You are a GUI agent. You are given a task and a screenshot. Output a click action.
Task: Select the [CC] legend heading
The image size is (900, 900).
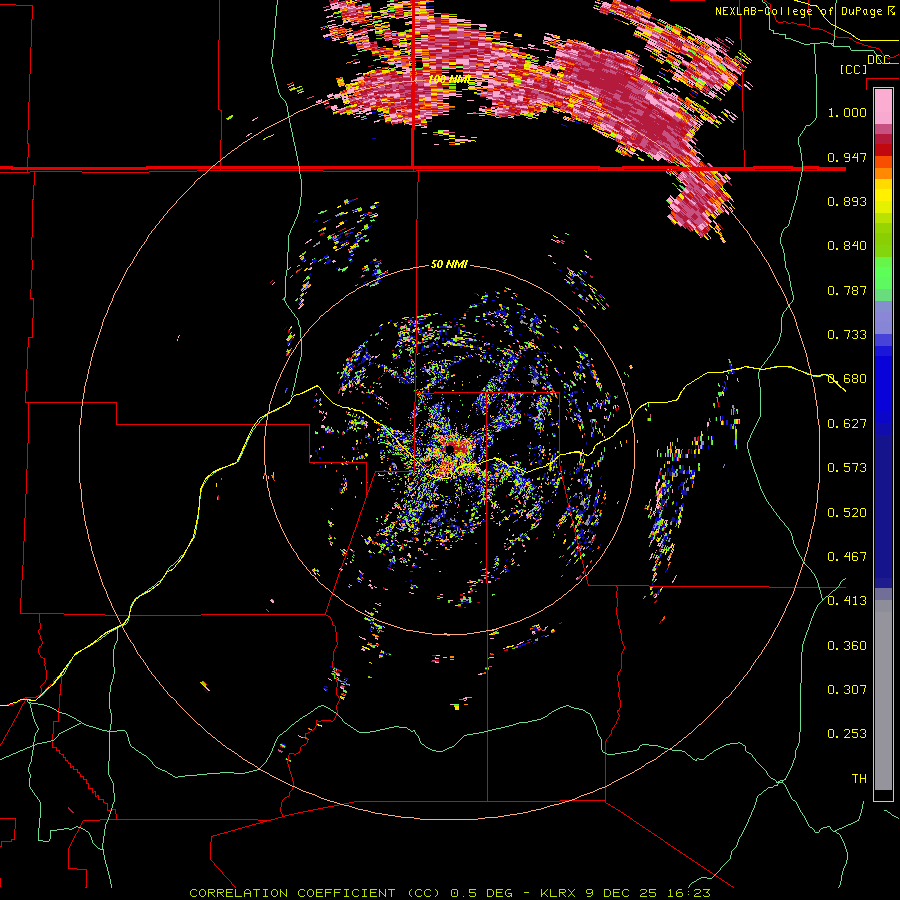click(x=854, y=69)
